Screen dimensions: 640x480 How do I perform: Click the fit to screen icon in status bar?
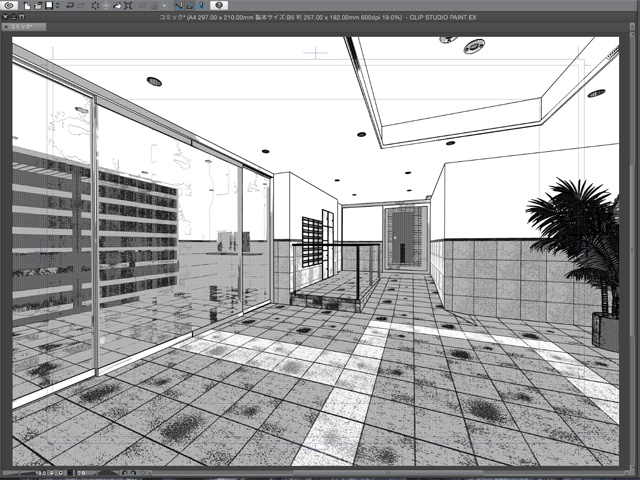coord(70,473)
